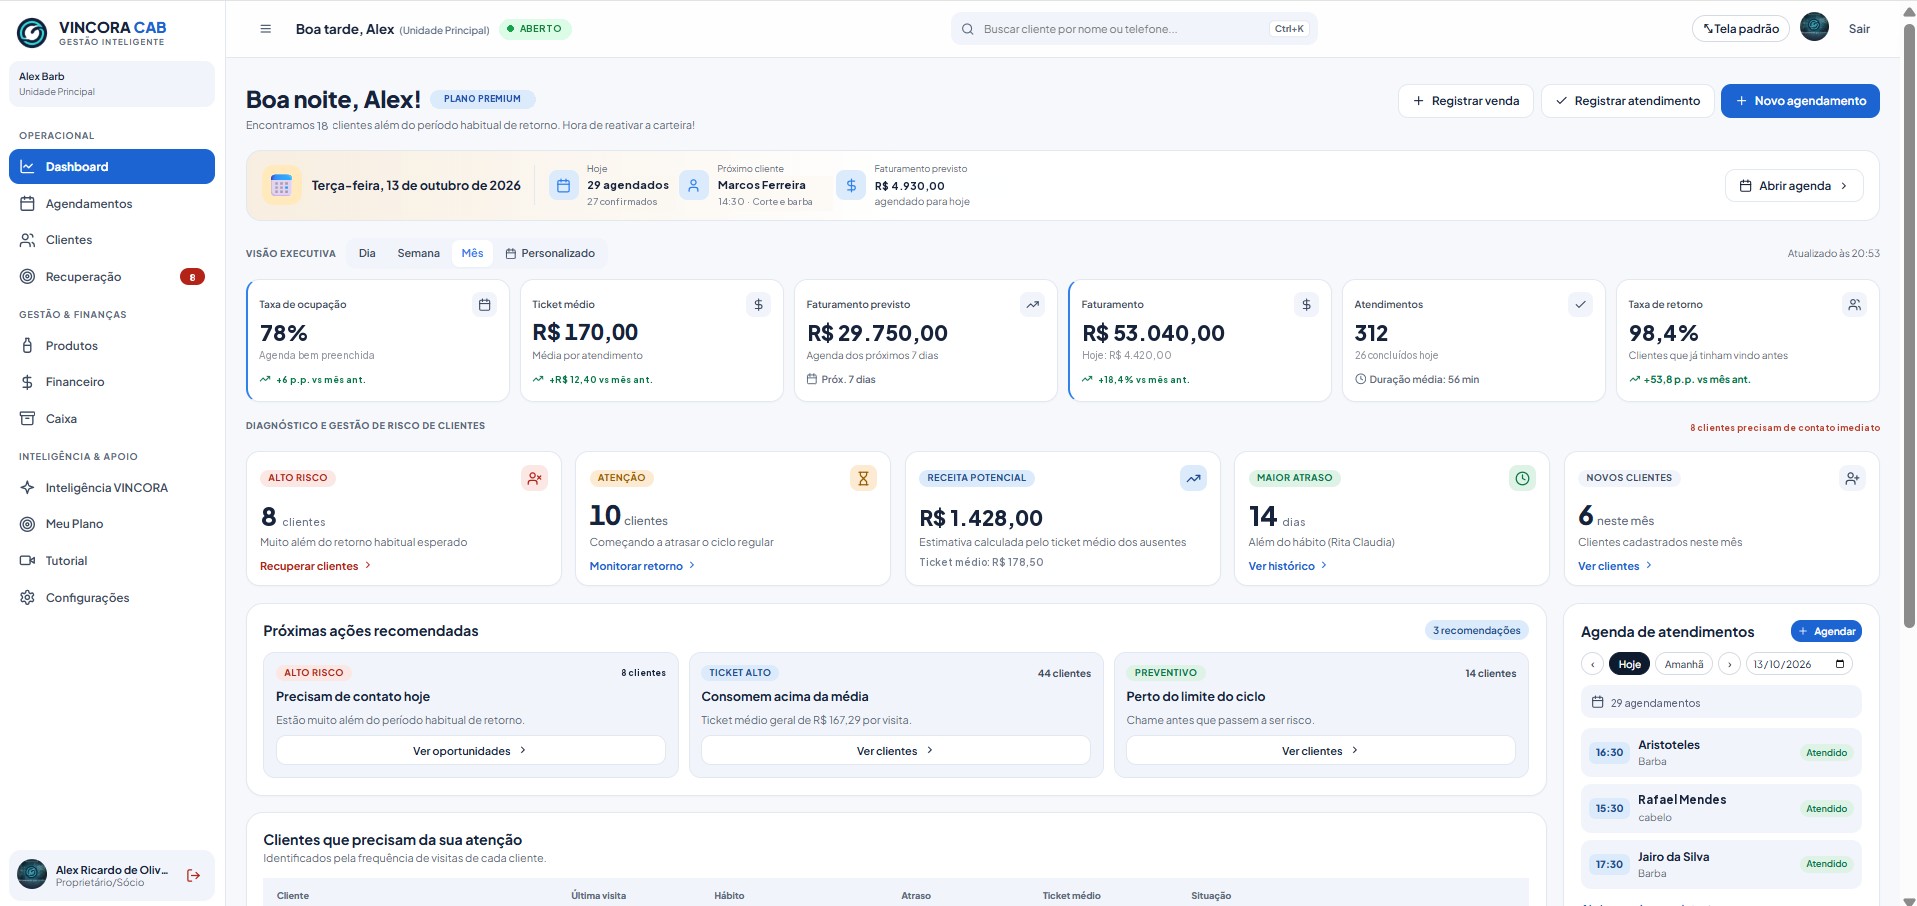Screen dimensions: 1917x906
Task: Follow the Ver histórico link
Action: pos(1288,566)
